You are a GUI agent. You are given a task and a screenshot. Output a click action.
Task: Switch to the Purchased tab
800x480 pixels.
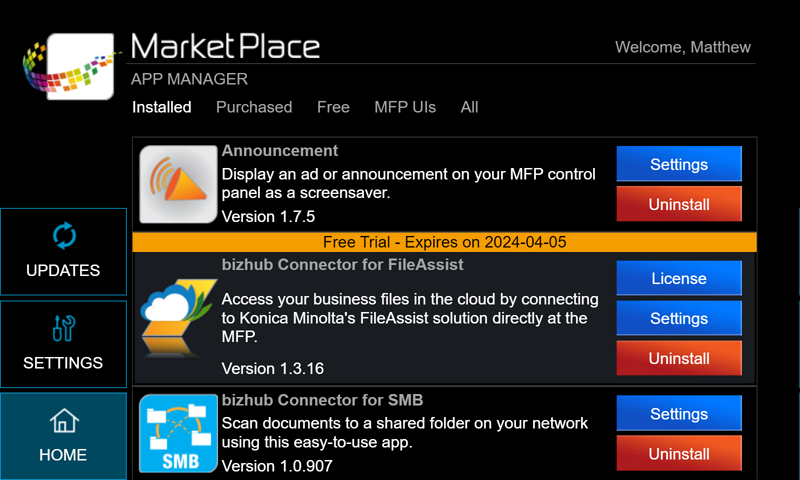pyautogui.click(x=254, y=107)
